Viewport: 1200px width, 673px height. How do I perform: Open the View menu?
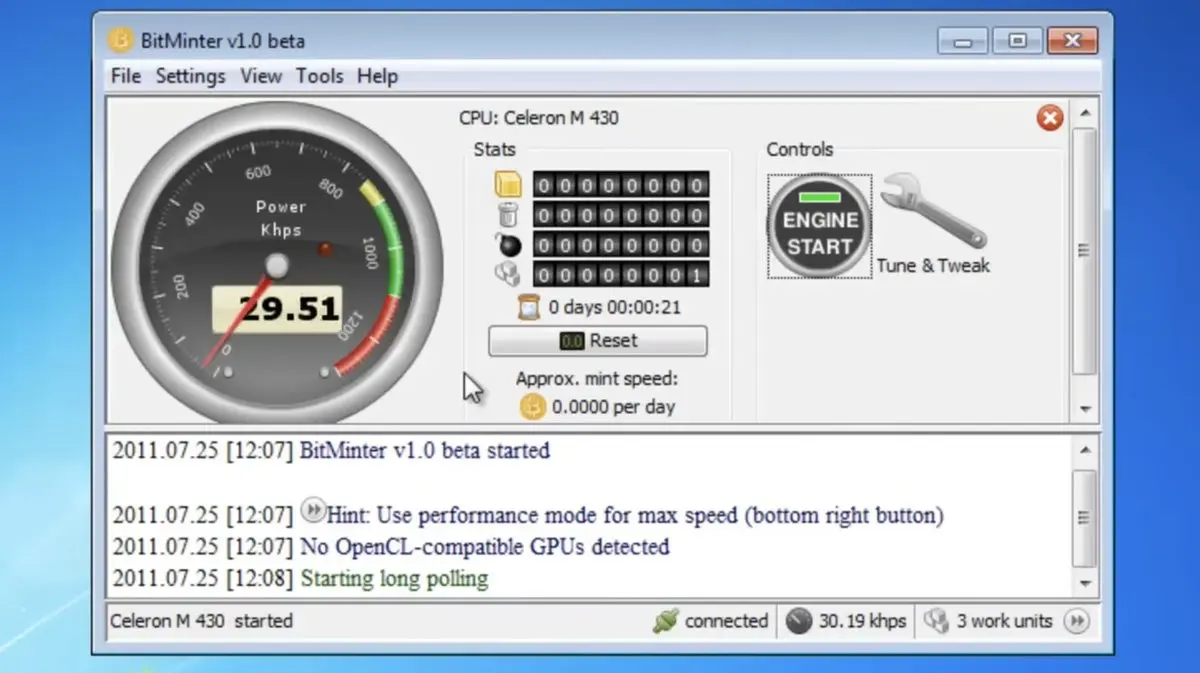(x=261, y=76)
